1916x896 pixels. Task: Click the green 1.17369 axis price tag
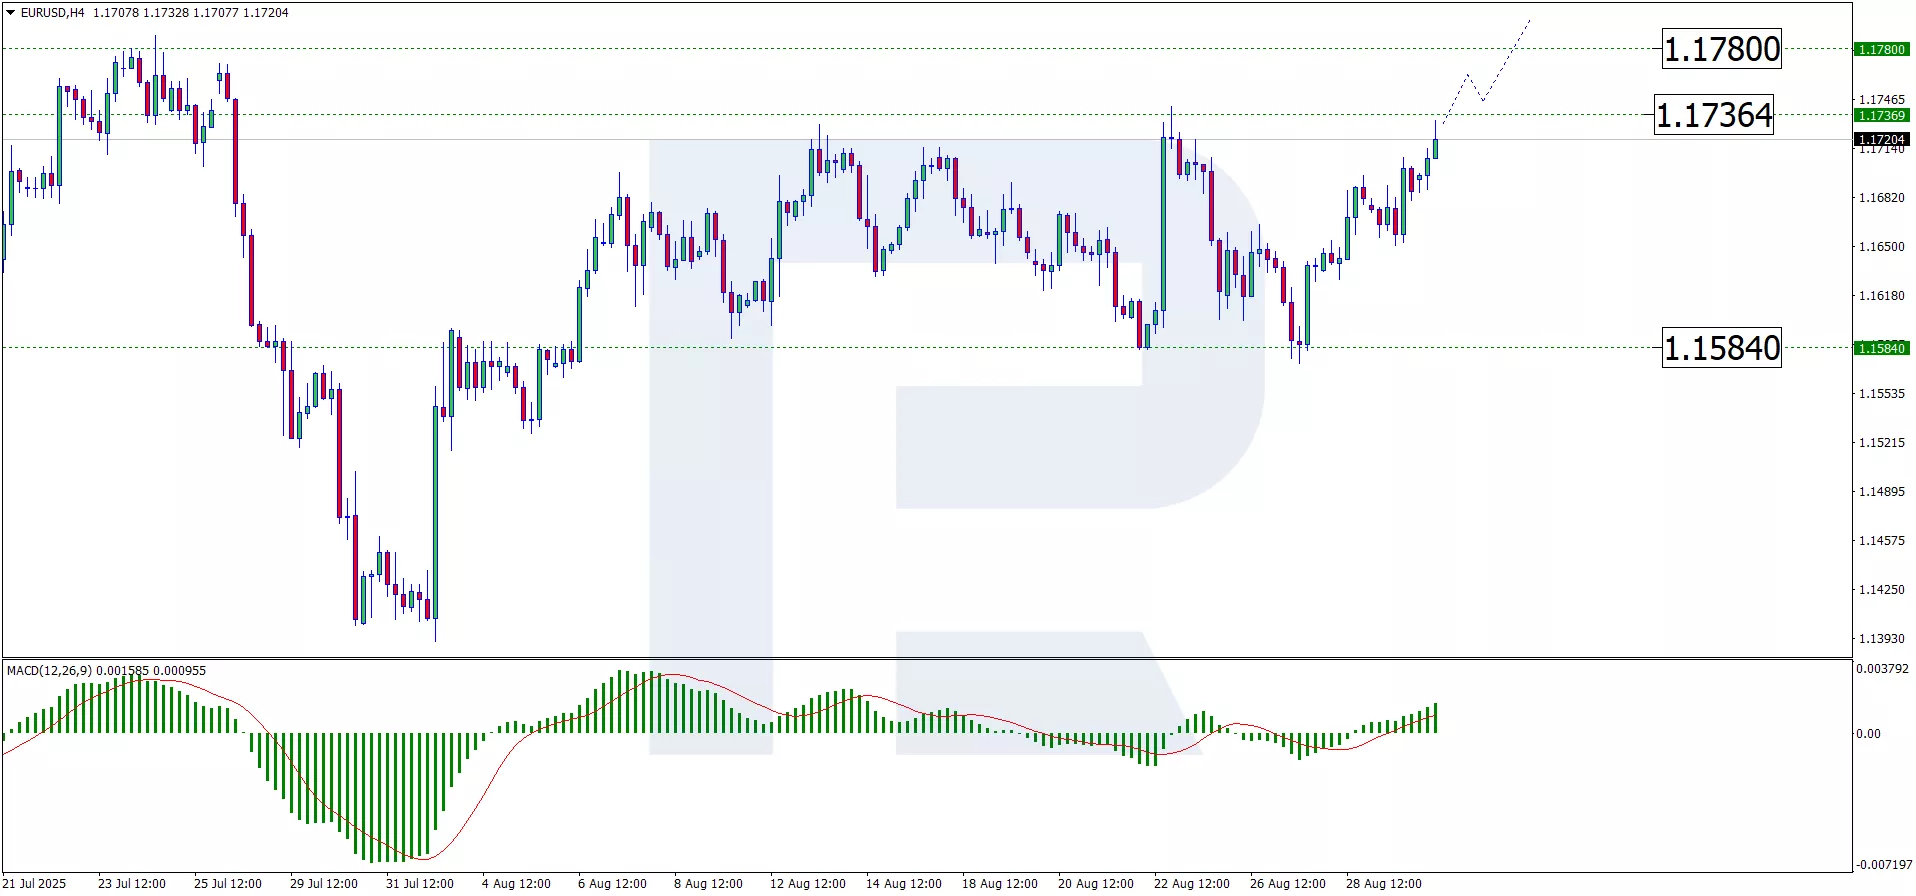(1881, 115)
